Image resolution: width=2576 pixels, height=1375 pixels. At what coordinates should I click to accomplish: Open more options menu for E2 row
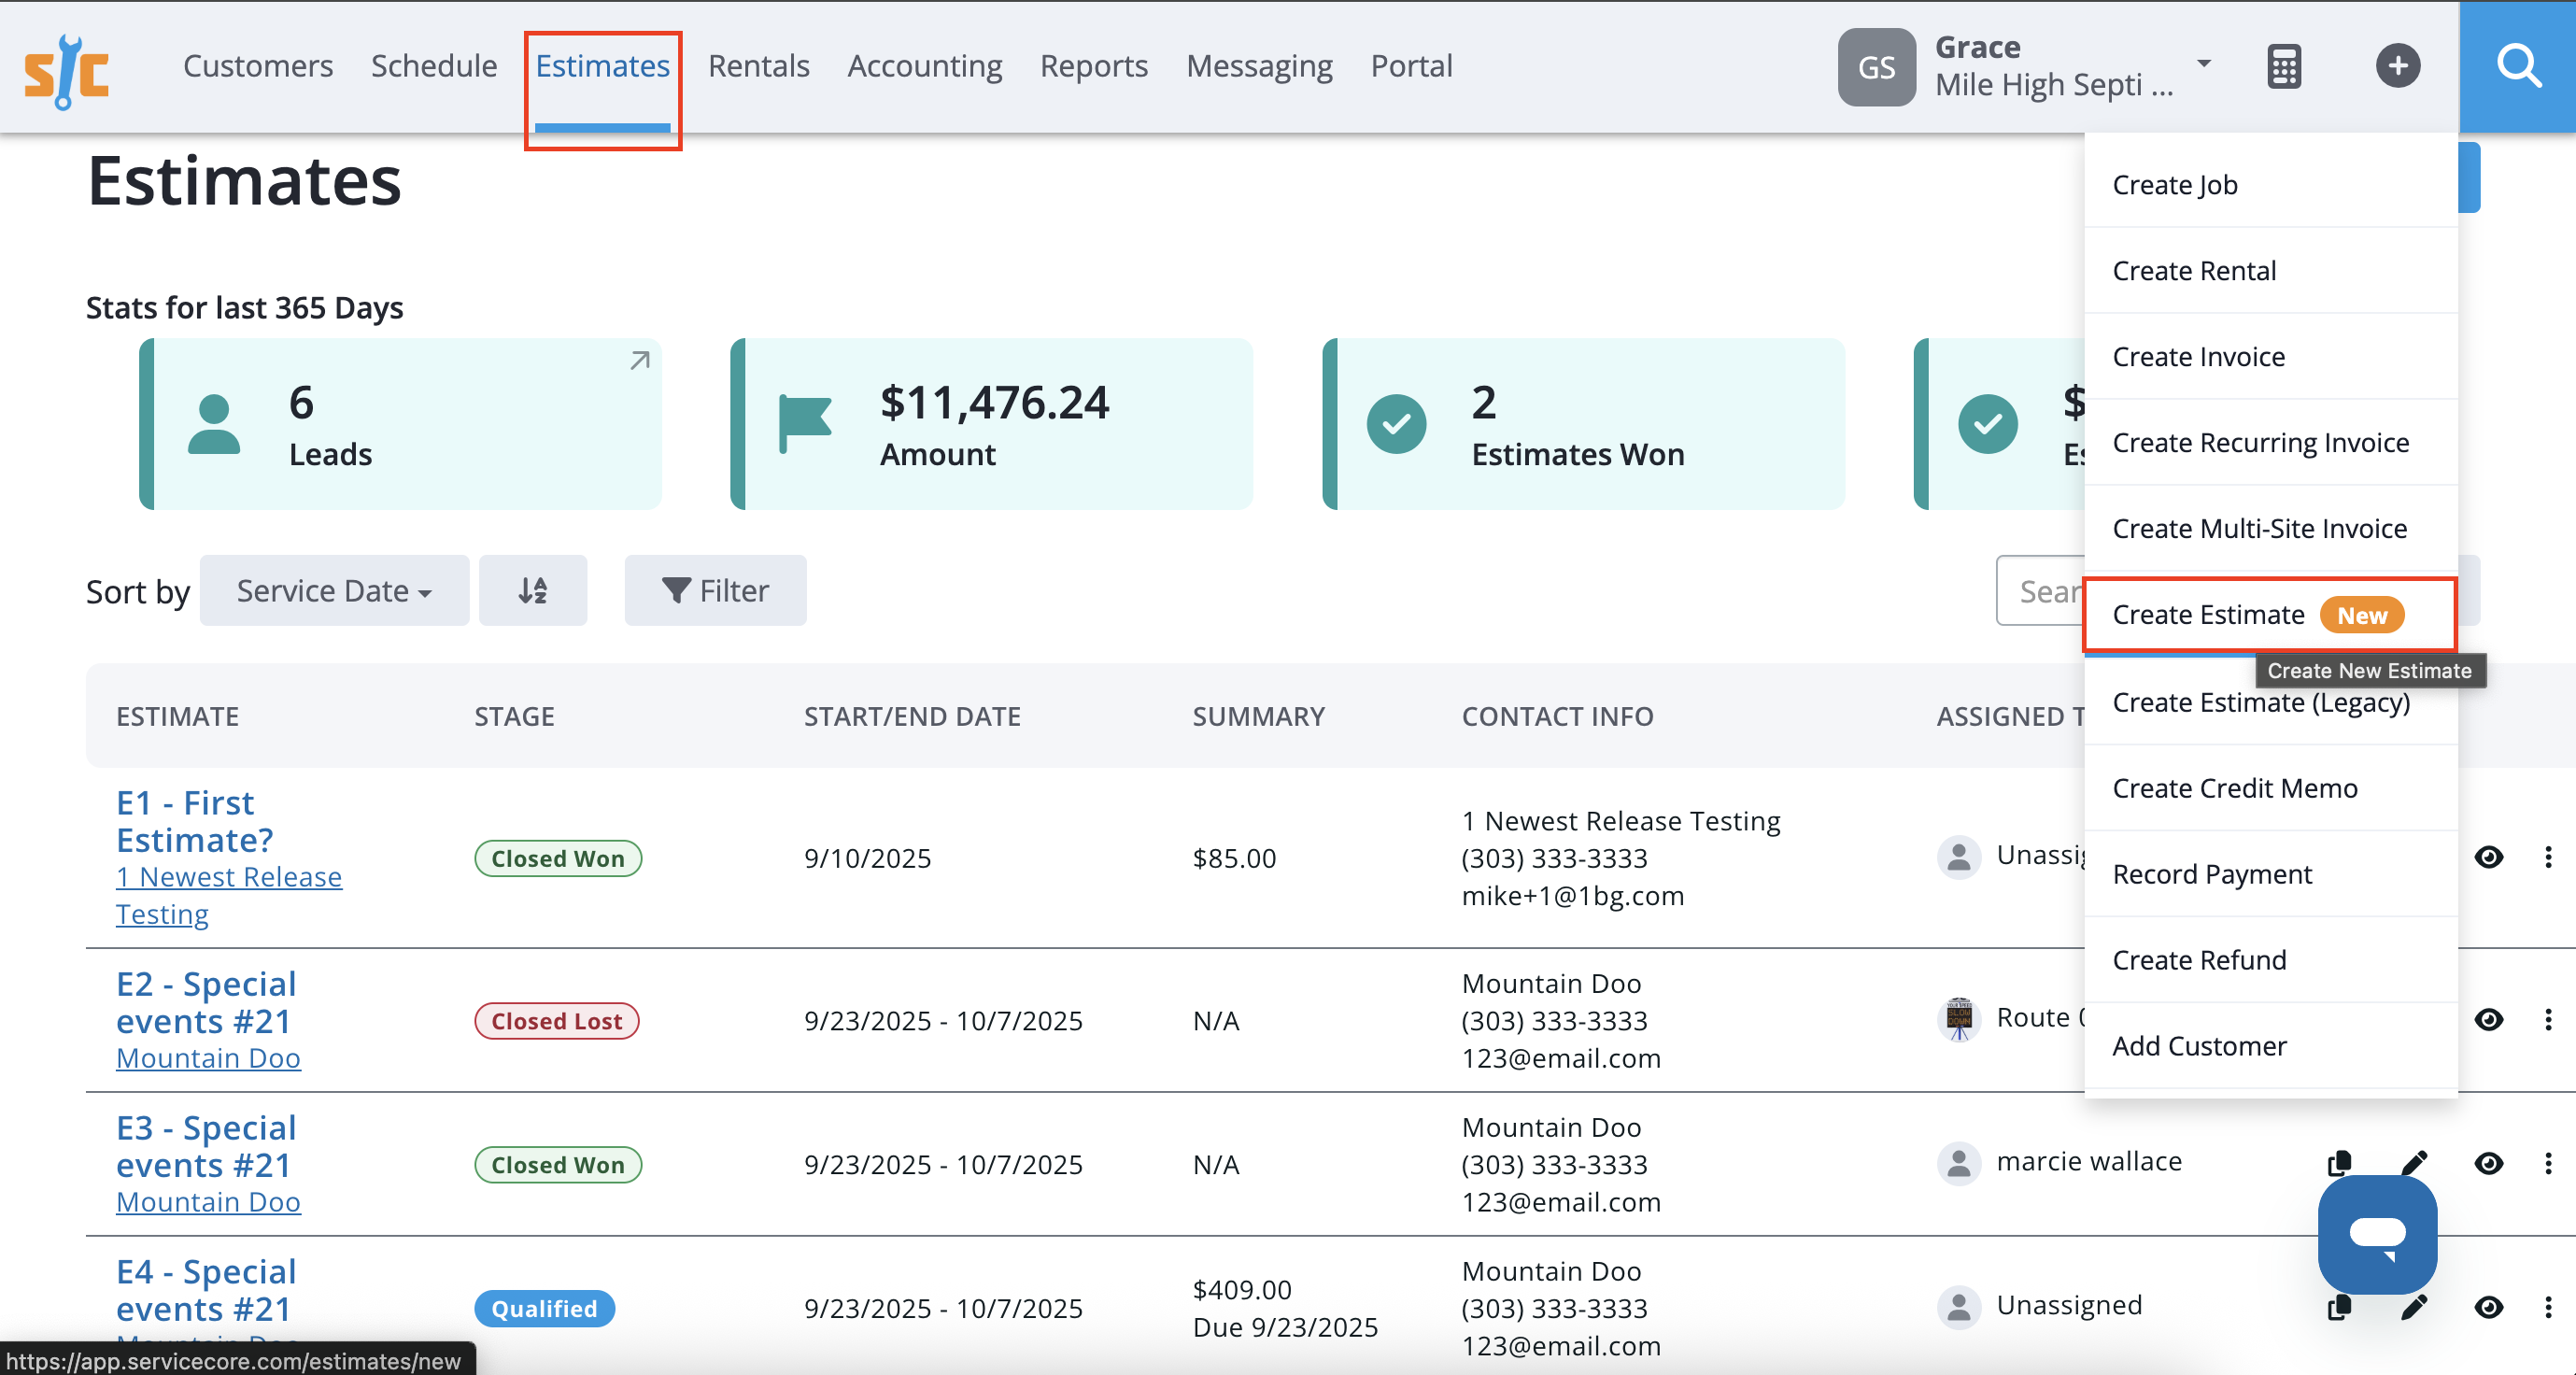(2547, 1019)
